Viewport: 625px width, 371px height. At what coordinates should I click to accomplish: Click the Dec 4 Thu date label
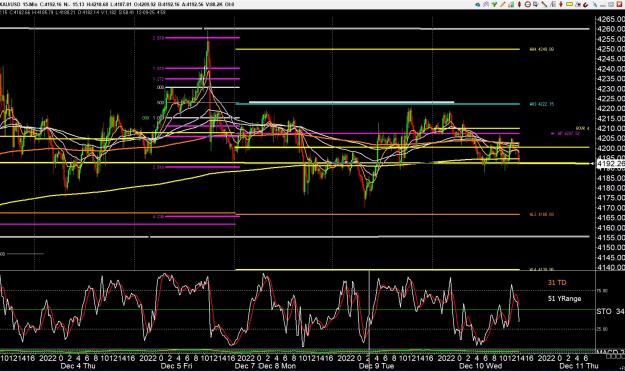(78, 366)
